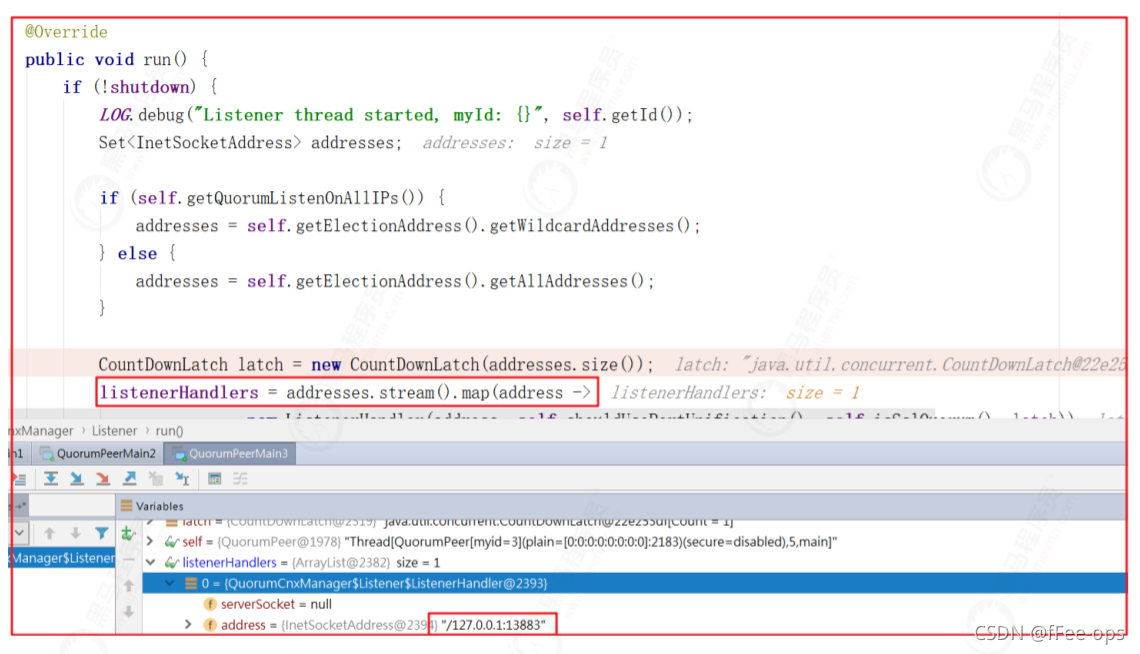Image resolution: width=1140 pixels, height=654 pixels.
Task: Click the blue frames filter funnel icon
Action: (102, 533)
